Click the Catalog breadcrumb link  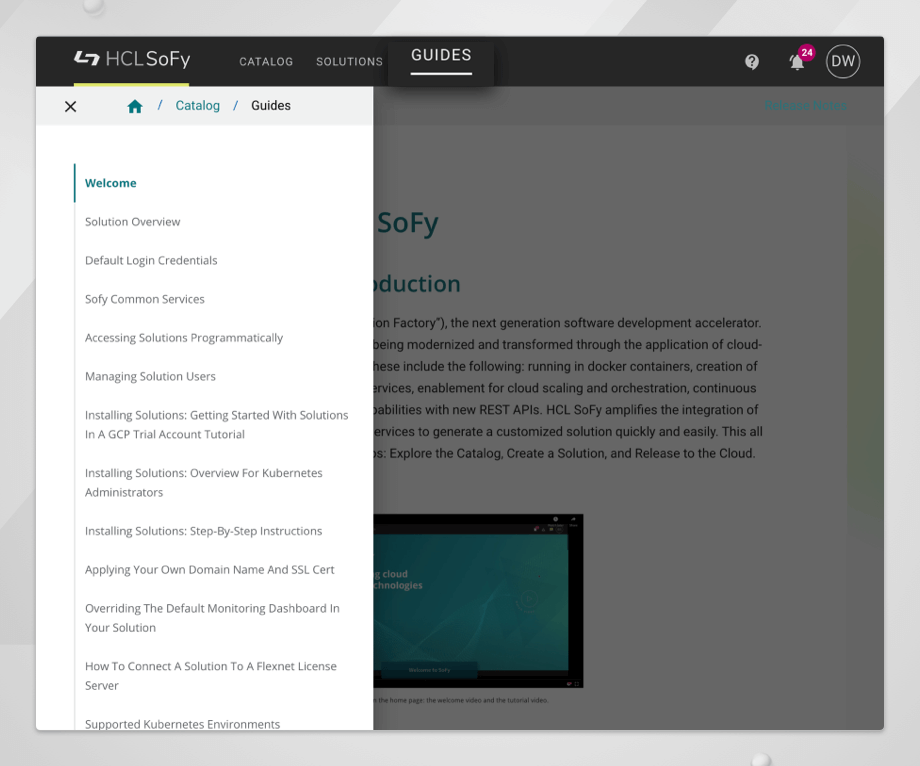pos(197,106)
